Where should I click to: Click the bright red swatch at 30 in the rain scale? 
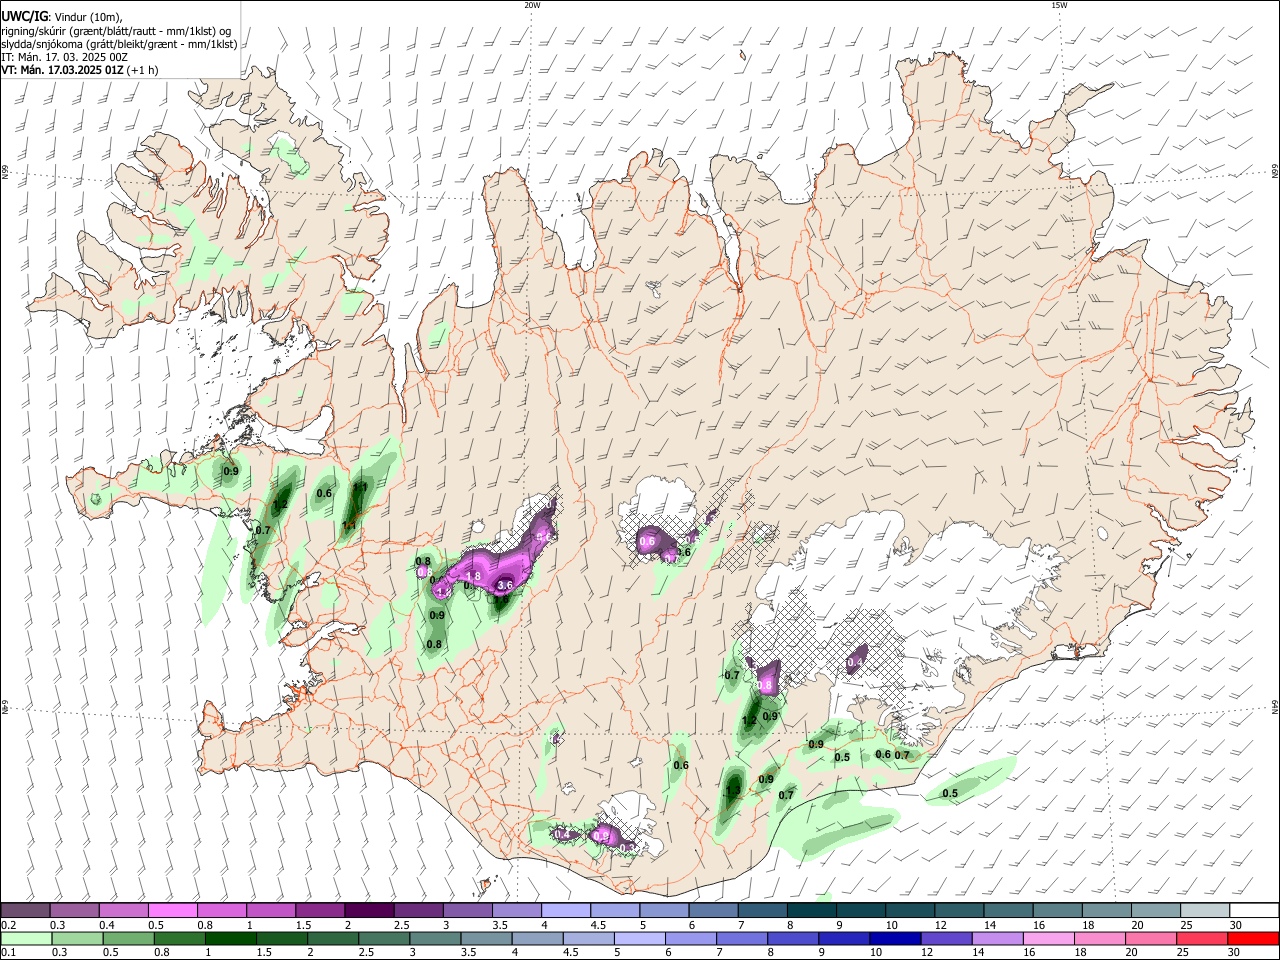tap(1253, 938)
